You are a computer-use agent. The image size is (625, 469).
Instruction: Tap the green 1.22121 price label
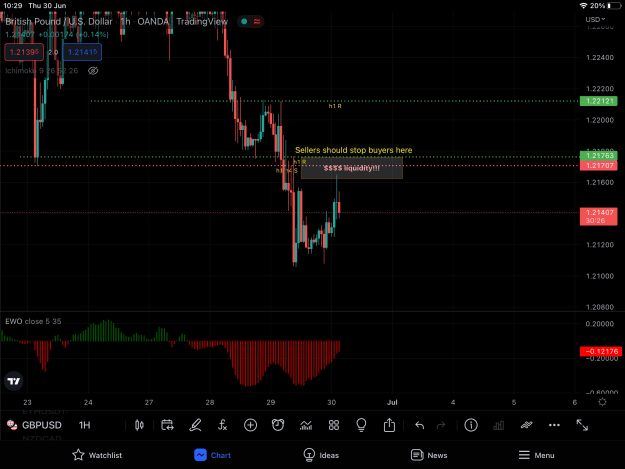point(599,101)
